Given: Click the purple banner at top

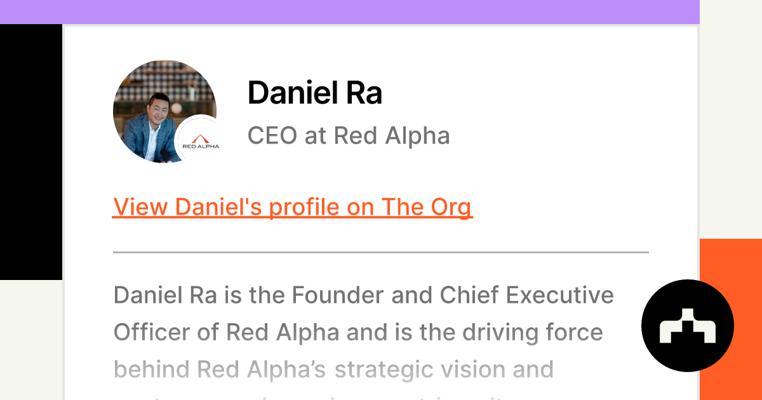Looking at the screenshot, I should pyautogui.click(x=349, y=11).
